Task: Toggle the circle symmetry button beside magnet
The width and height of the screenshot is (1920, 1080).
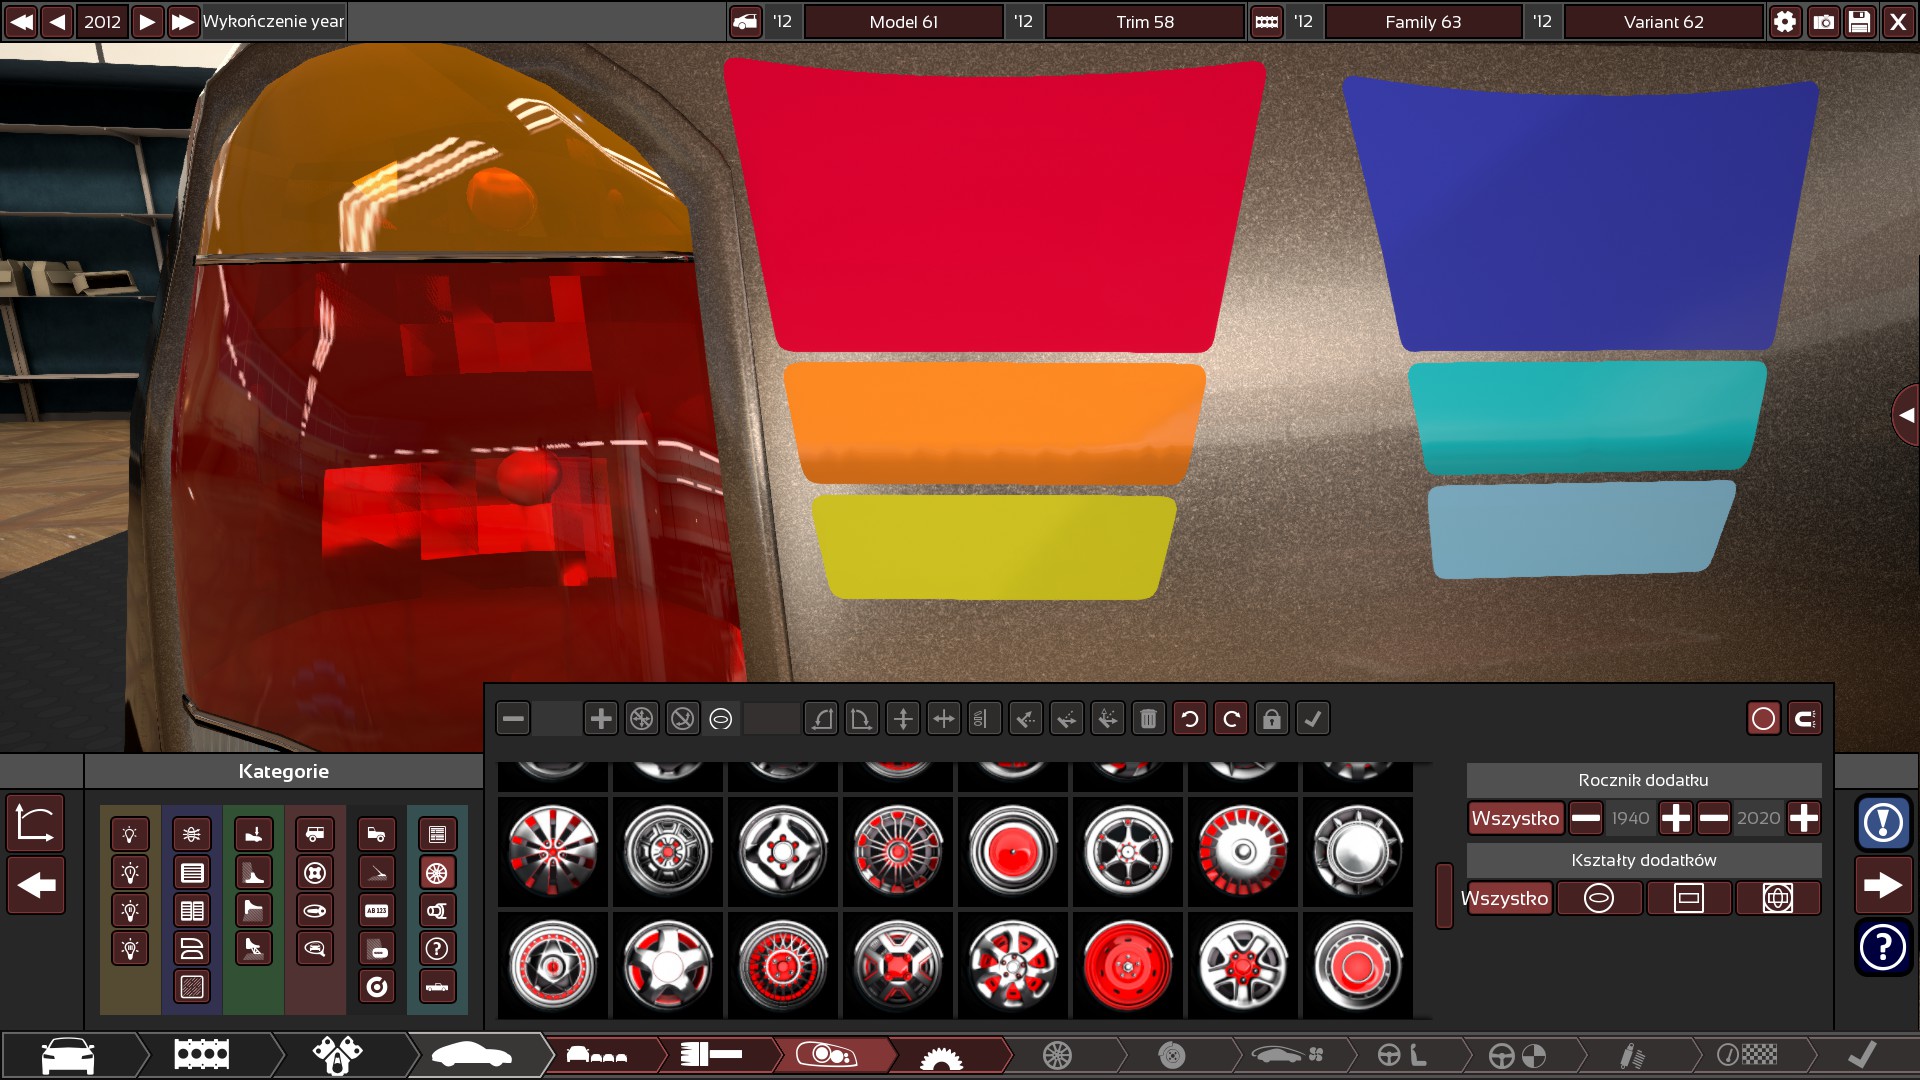Action: coord(1763,719)
